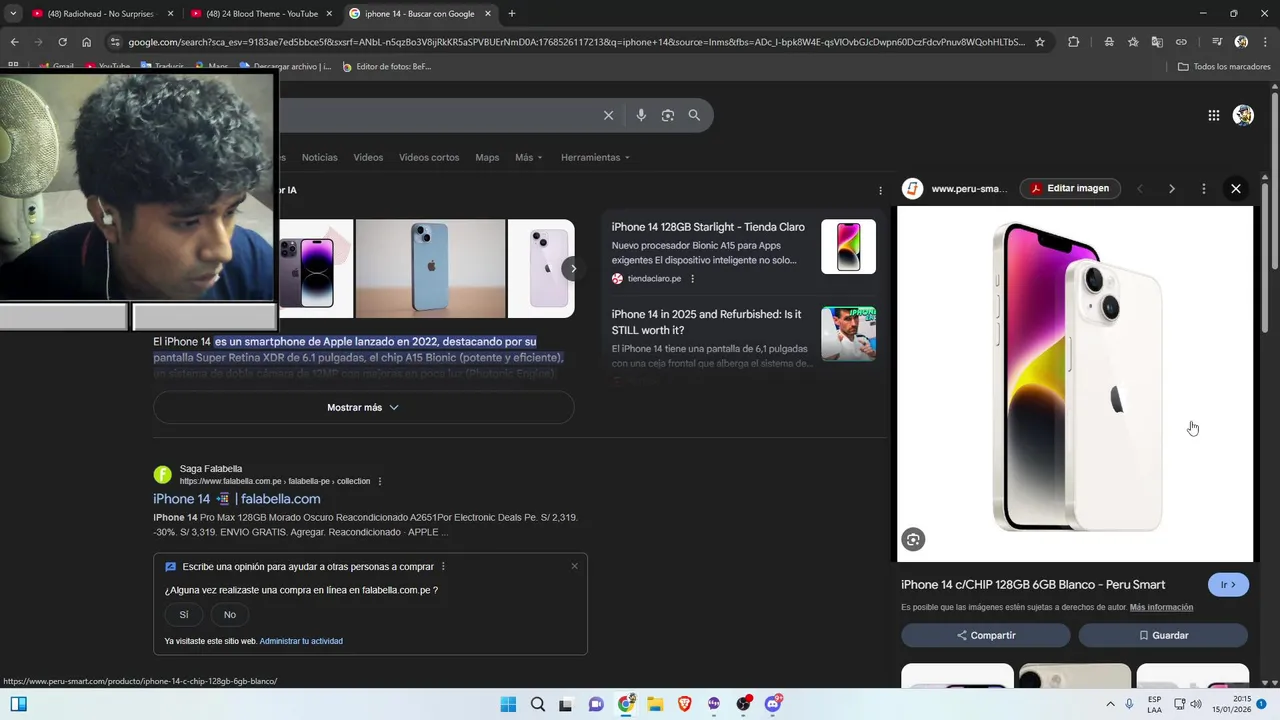Open blue iPhone 14 thumbnail

[430, 268]
